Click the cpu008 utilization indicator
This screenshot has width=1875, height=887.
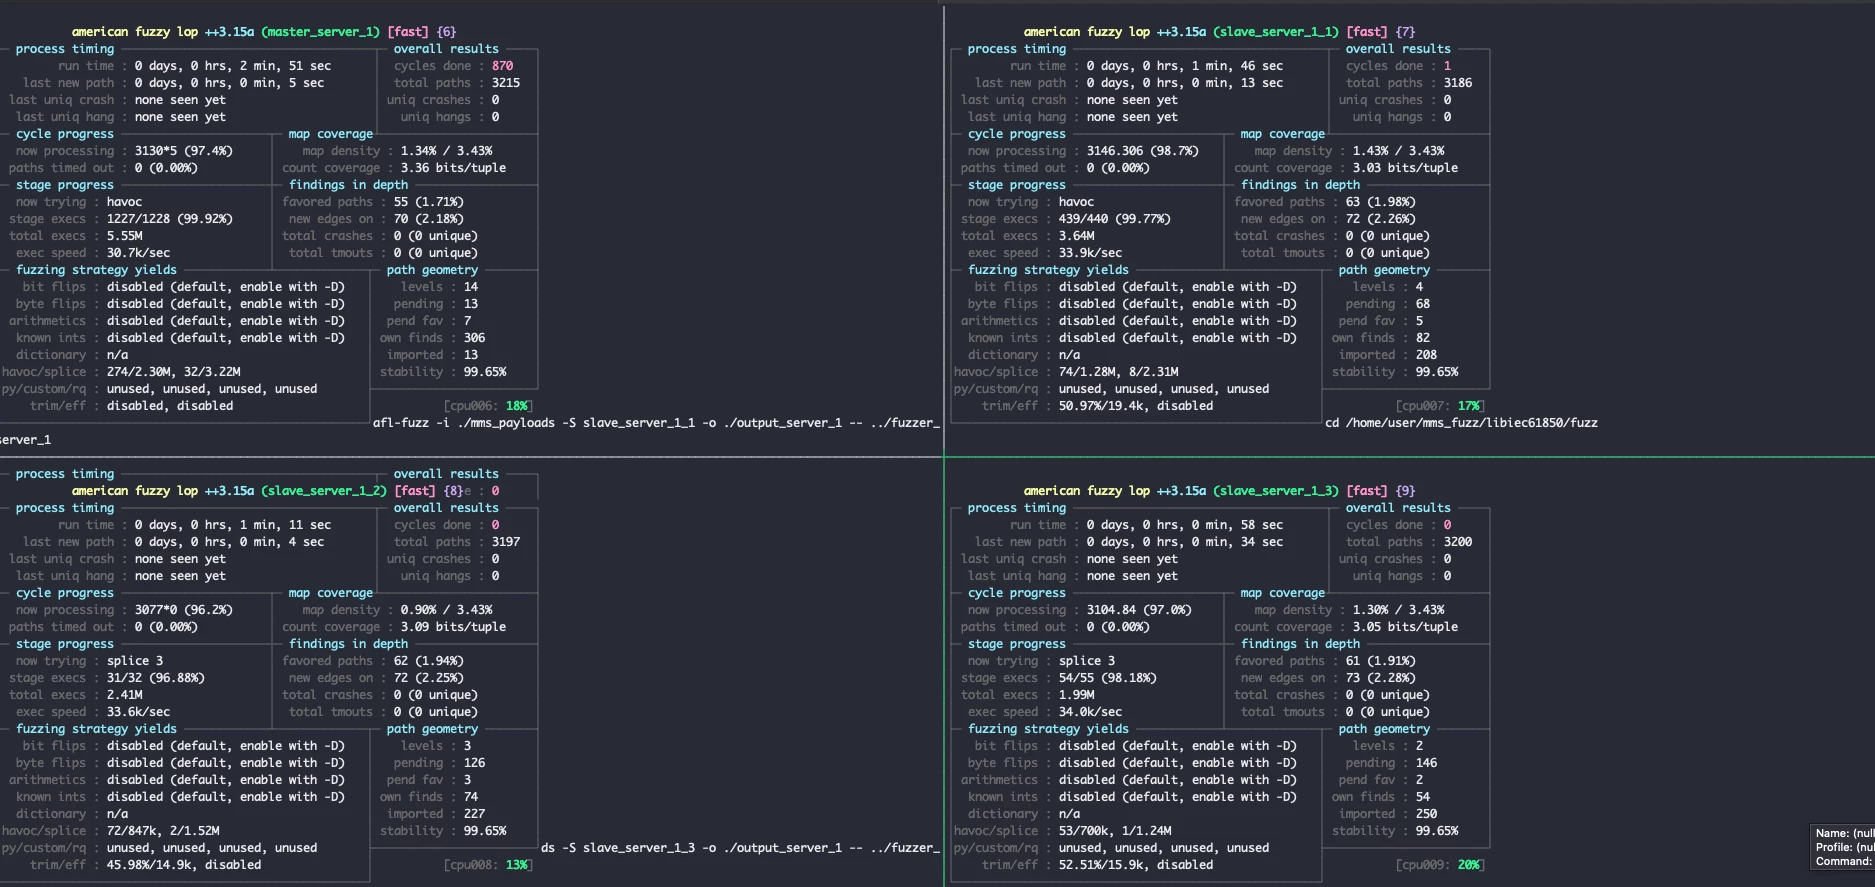(488, 865)
